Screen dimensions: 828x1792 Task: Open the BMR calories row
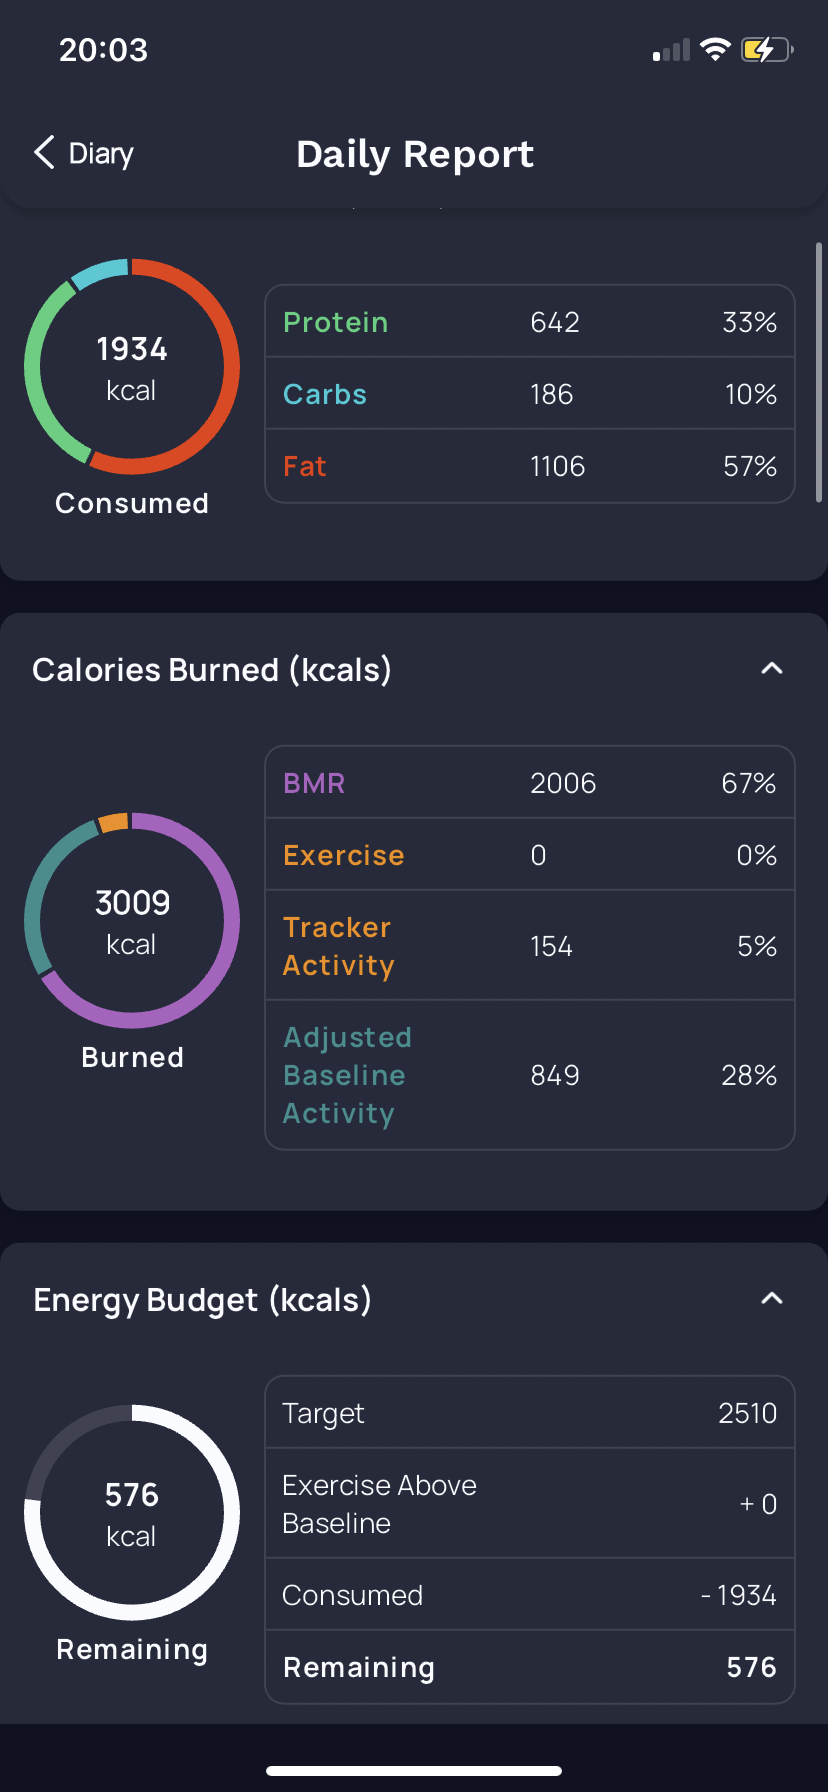pos(530,783)
